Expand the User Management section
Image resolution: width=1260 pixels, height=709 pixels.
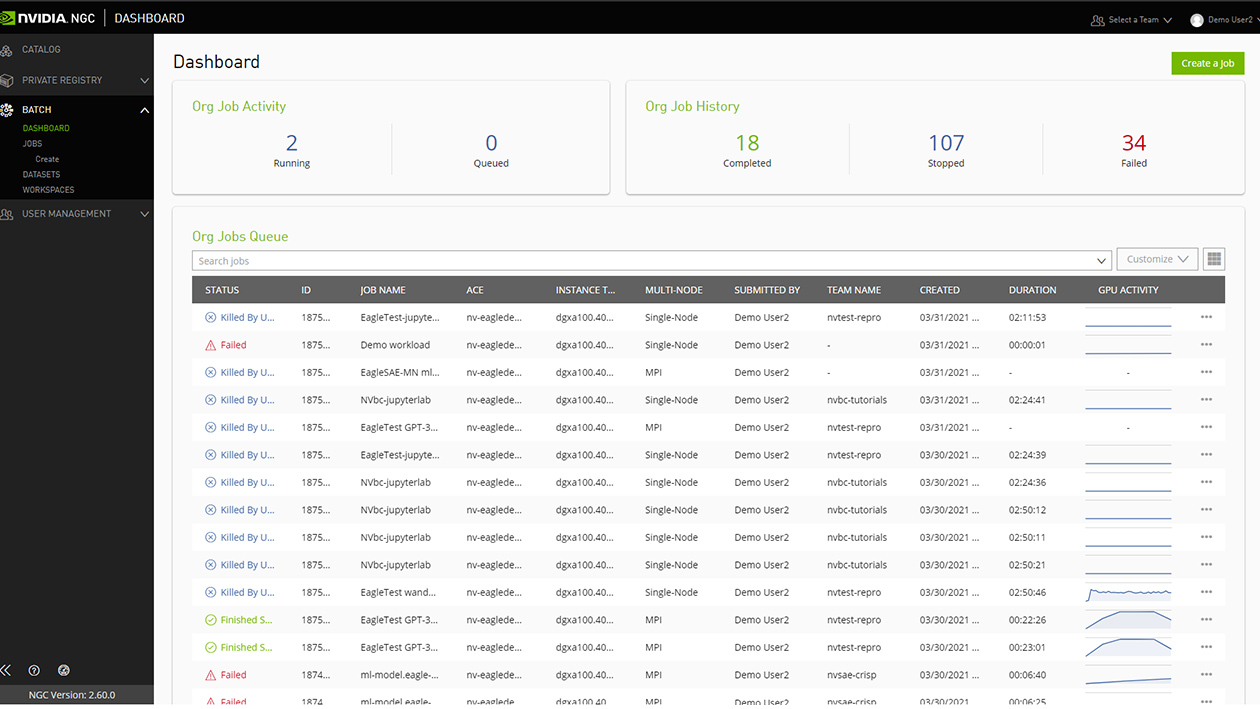144,213
